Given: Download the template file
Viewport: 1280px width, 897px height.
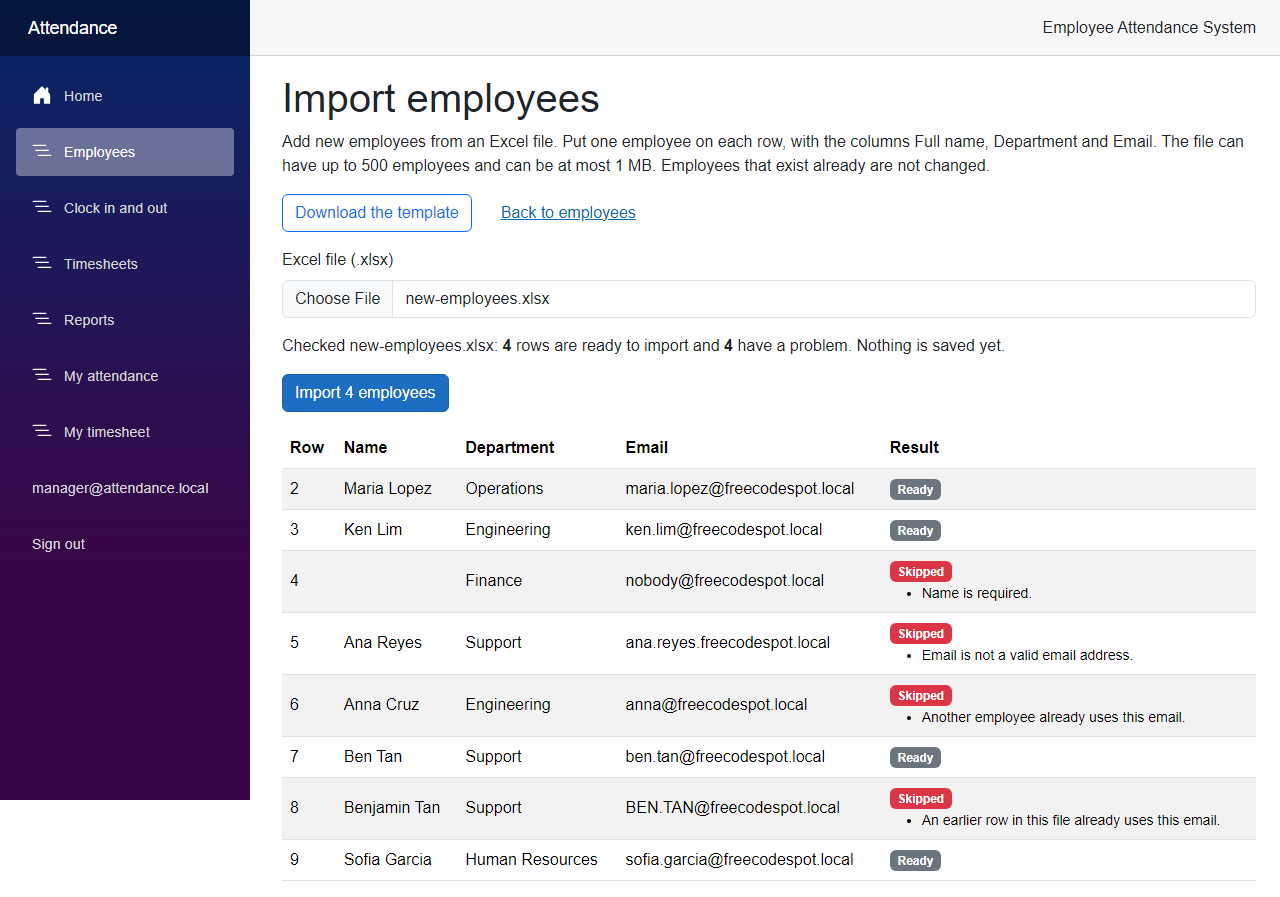Looking at the screenshot, I should coord(377,213).
